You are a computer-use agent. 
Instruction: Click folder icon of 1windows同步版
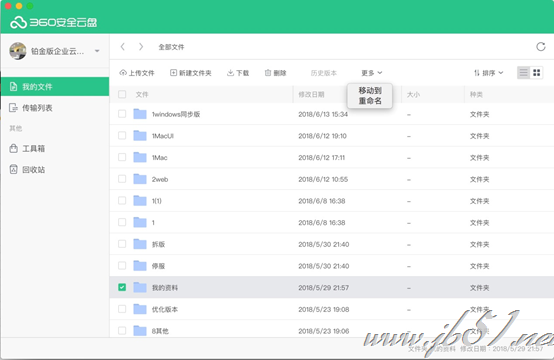tap(140, 114)
